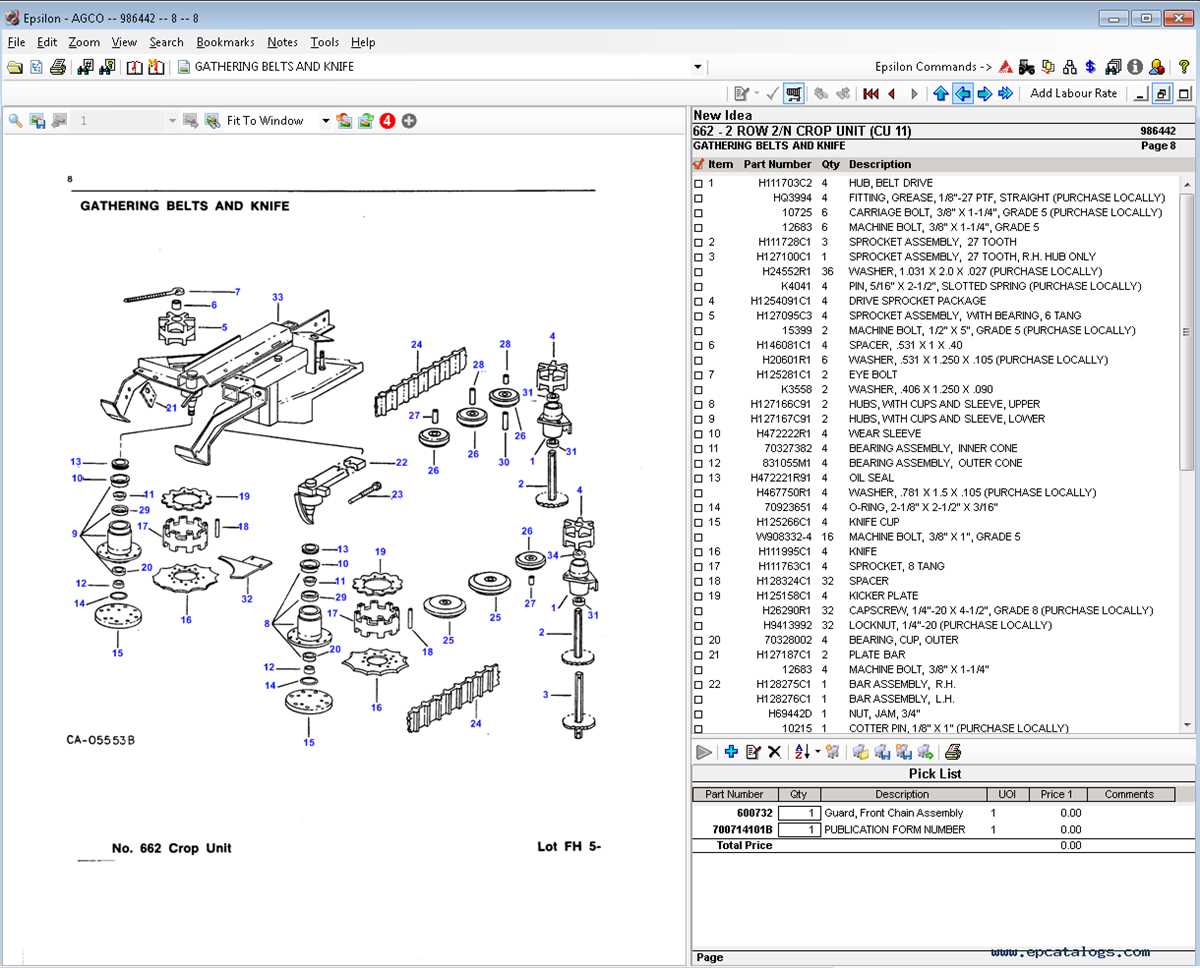Click the edit note icon in the pick list toolbar

coord(753,752)
